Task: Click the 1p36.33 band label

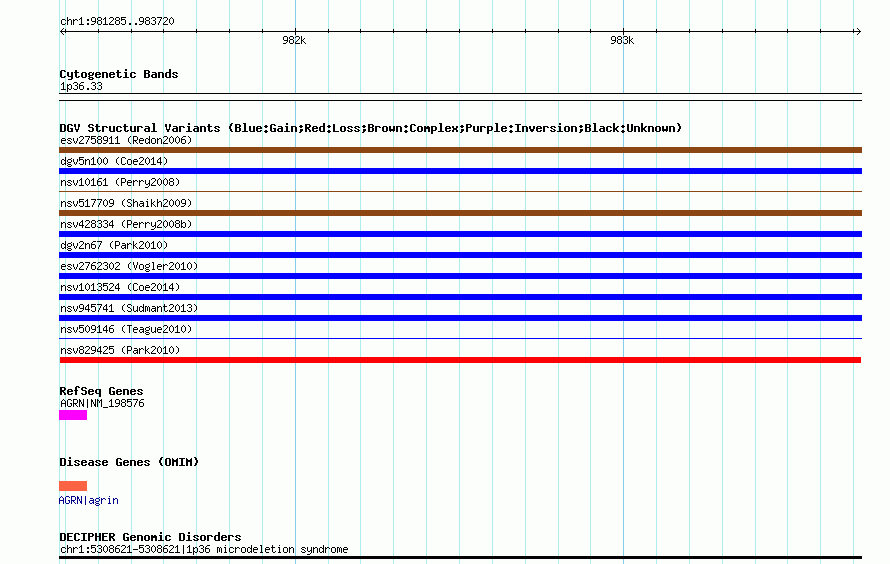Action: point(81,87)
